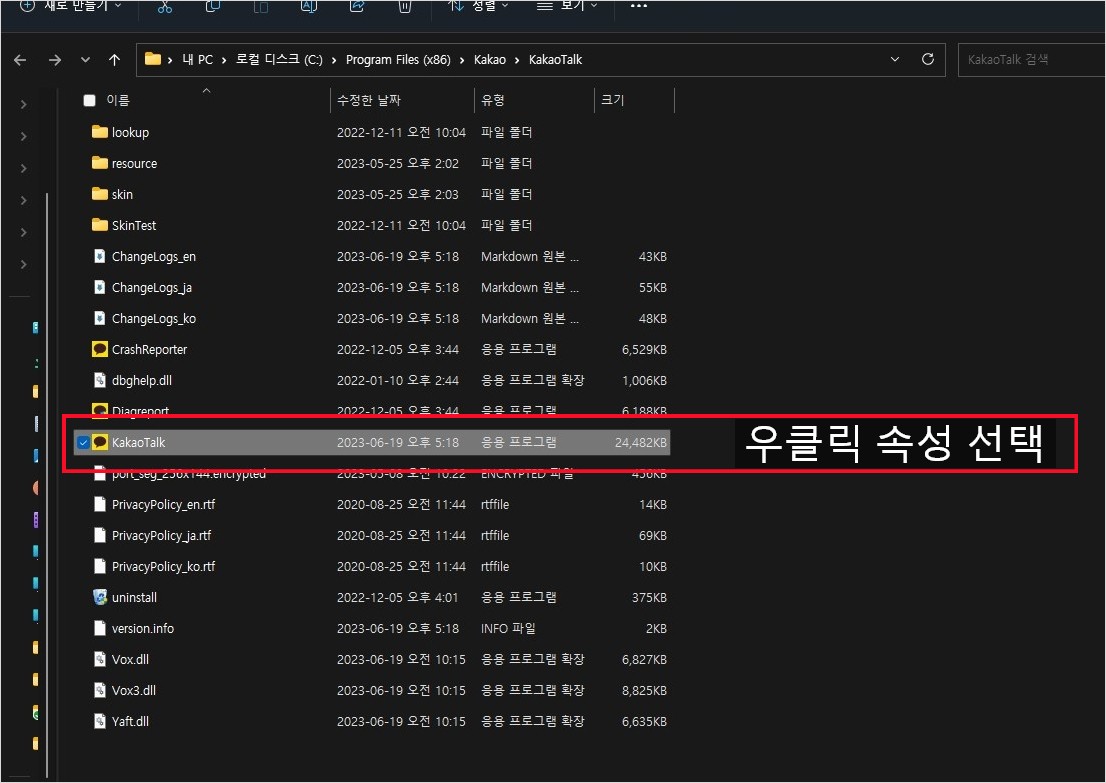
Task: Click the PrivacyPolicy_en.rtf file icon
Action: (99, 504)
